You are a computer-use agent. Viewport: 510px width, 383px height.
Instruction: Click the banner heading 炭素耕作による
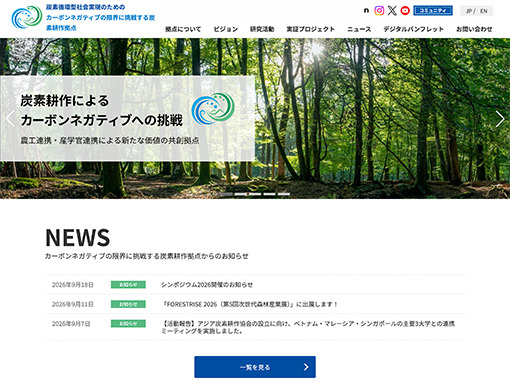point(65,101)
